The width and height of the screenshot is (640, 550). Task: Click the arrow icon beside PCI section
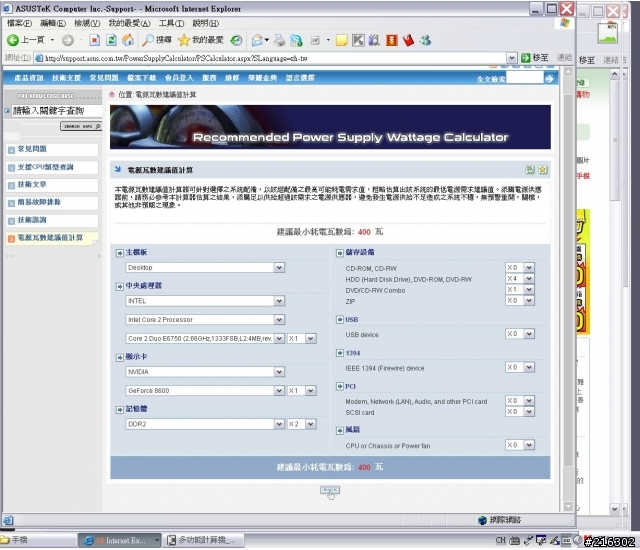[340, 386]
